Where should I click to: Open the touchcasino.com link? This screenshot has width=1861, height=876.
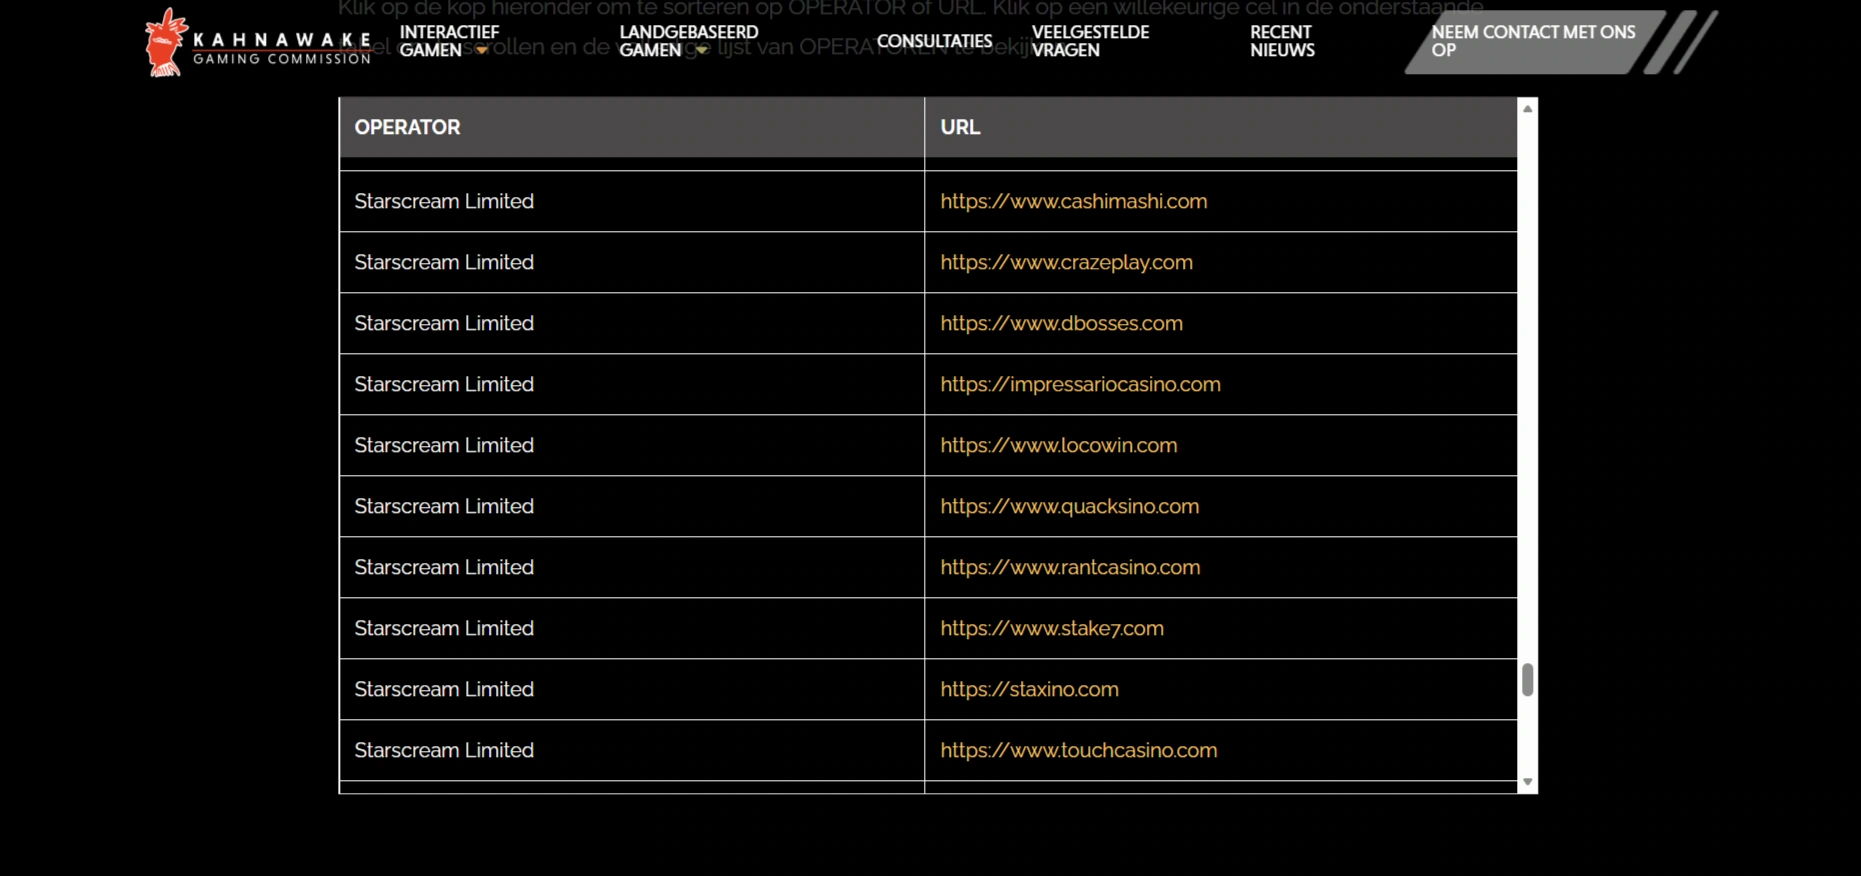click(x=1078, y=750)
